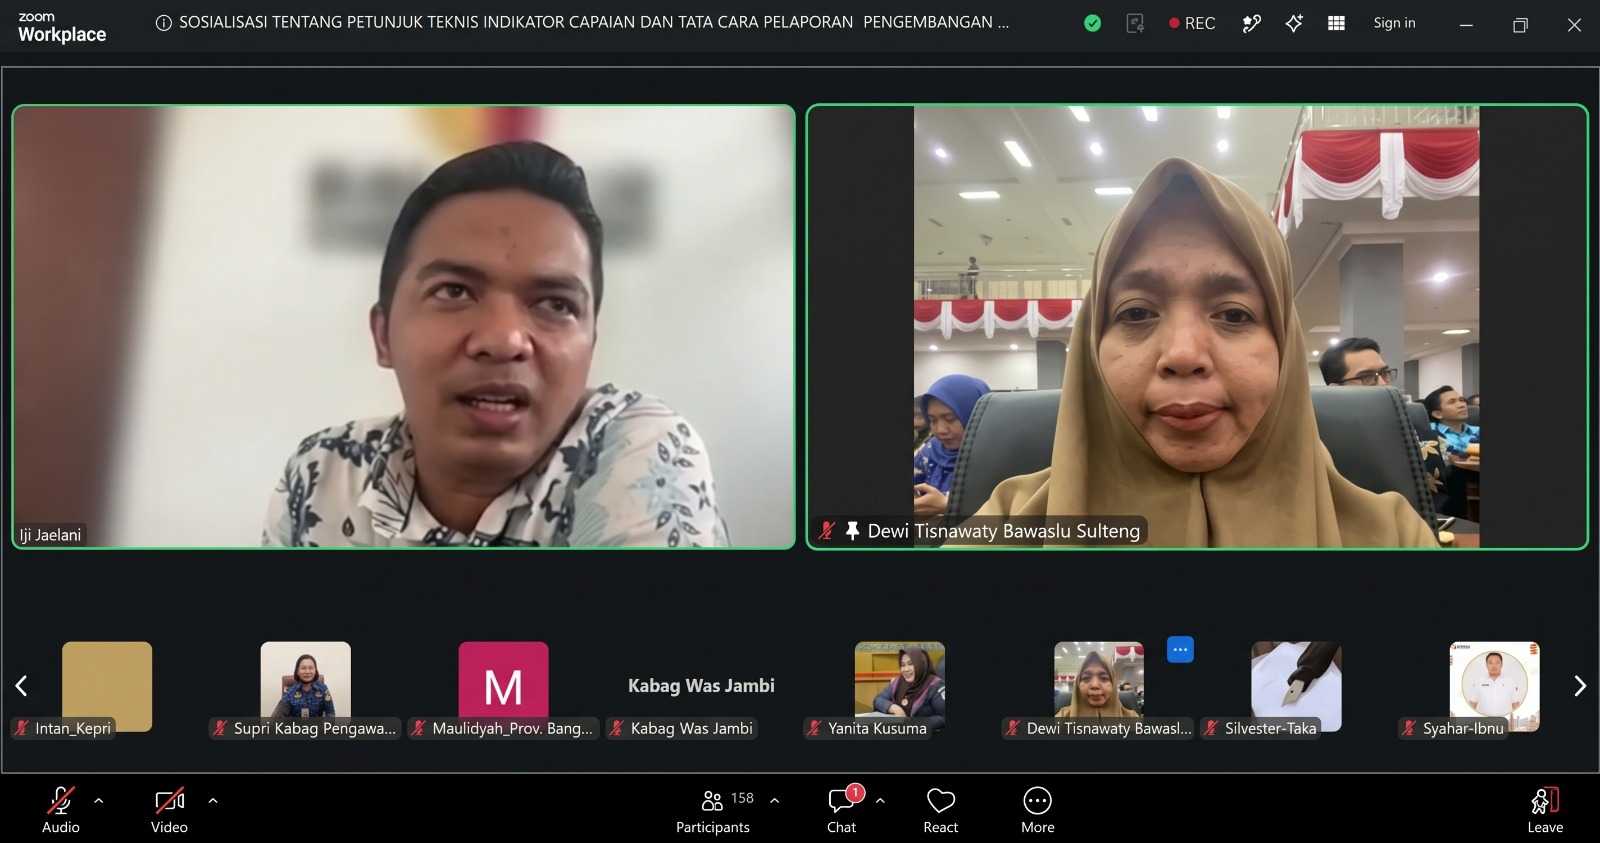Select the Intan_Kepri participant thumbnail
The height and width of the screenshot is (843, 1600).
point(107,687)
